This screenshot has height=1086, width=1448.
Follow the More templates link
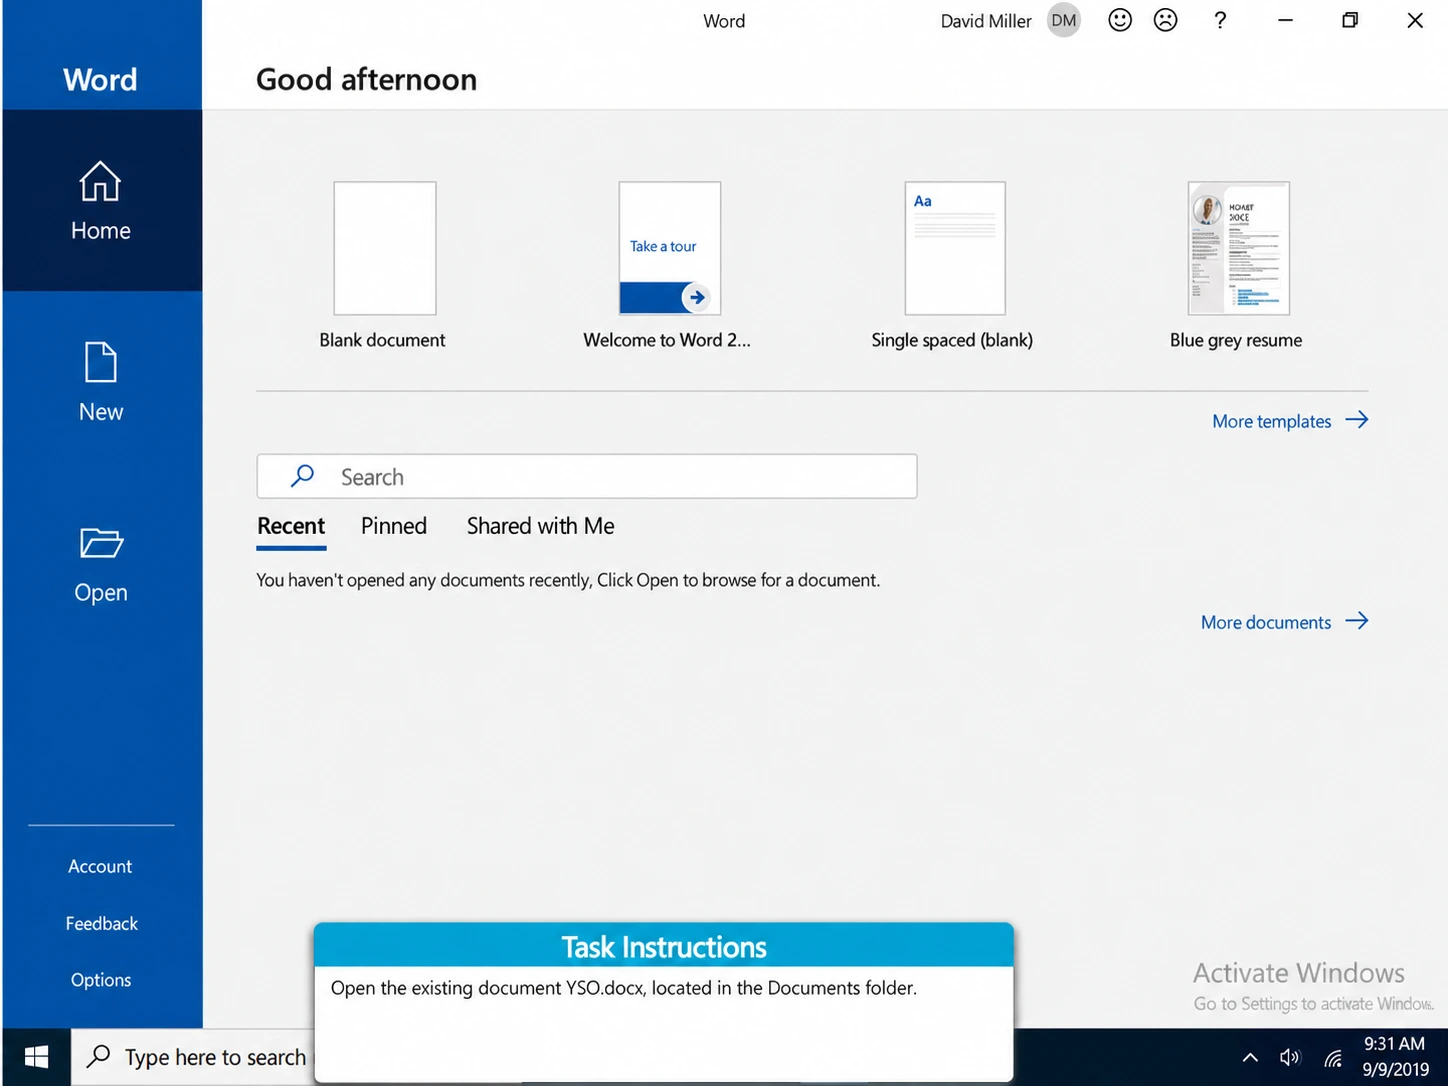[x=1290, y=421]
